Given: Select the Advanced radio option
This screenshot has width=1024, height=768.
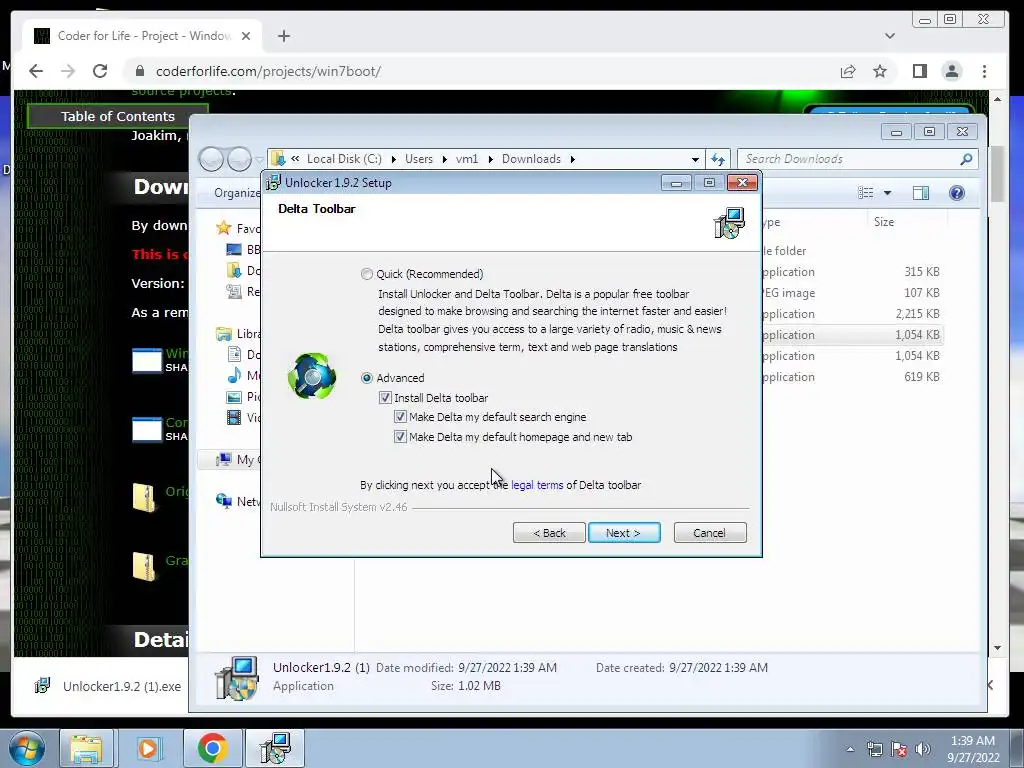Looking at the screenshot, I should pos(367,378).
